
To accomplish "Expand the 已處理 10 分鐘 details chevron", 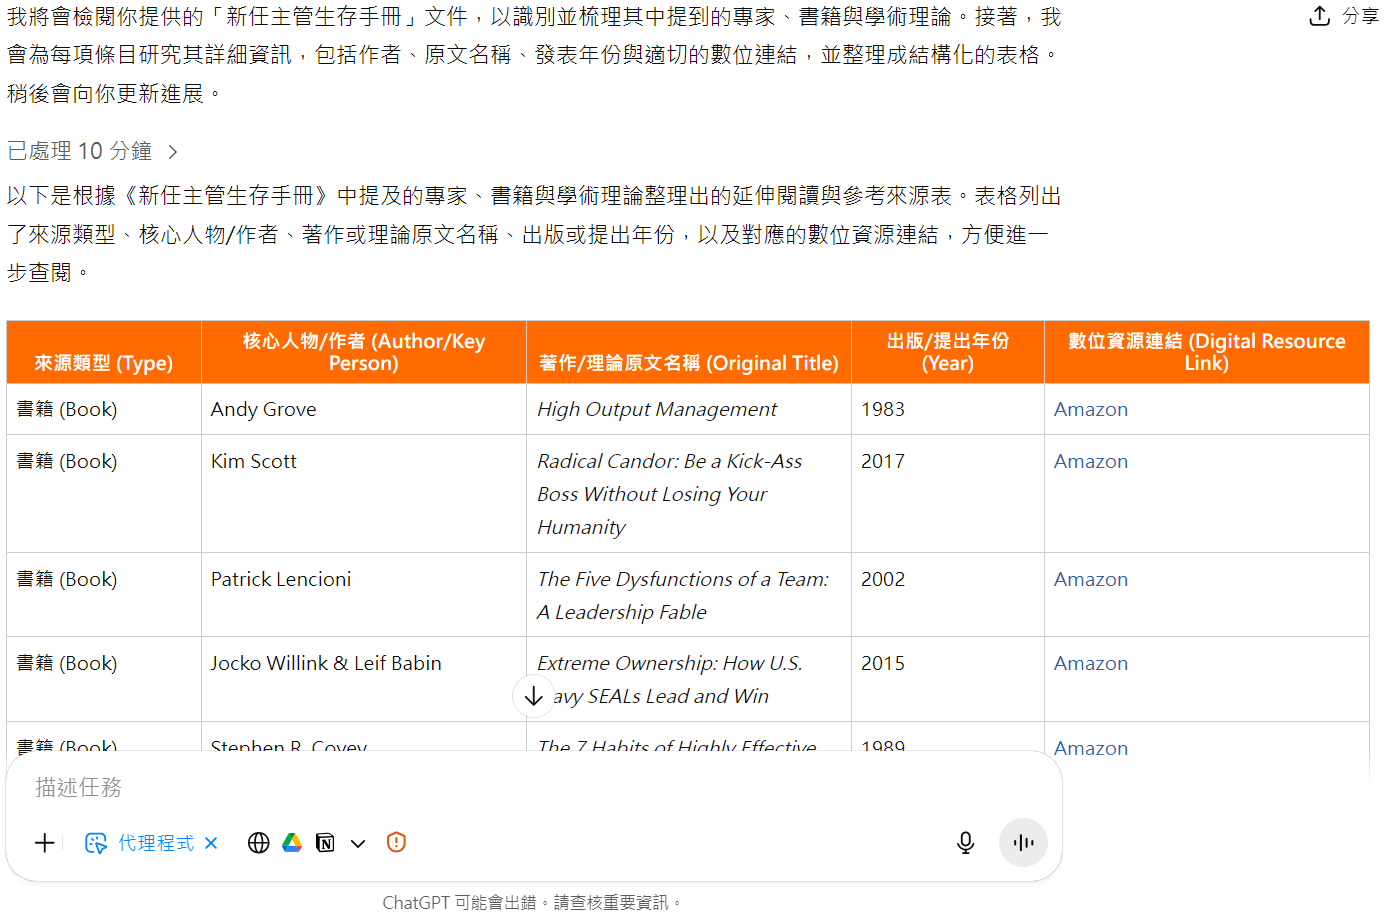I will pos(173,152).
